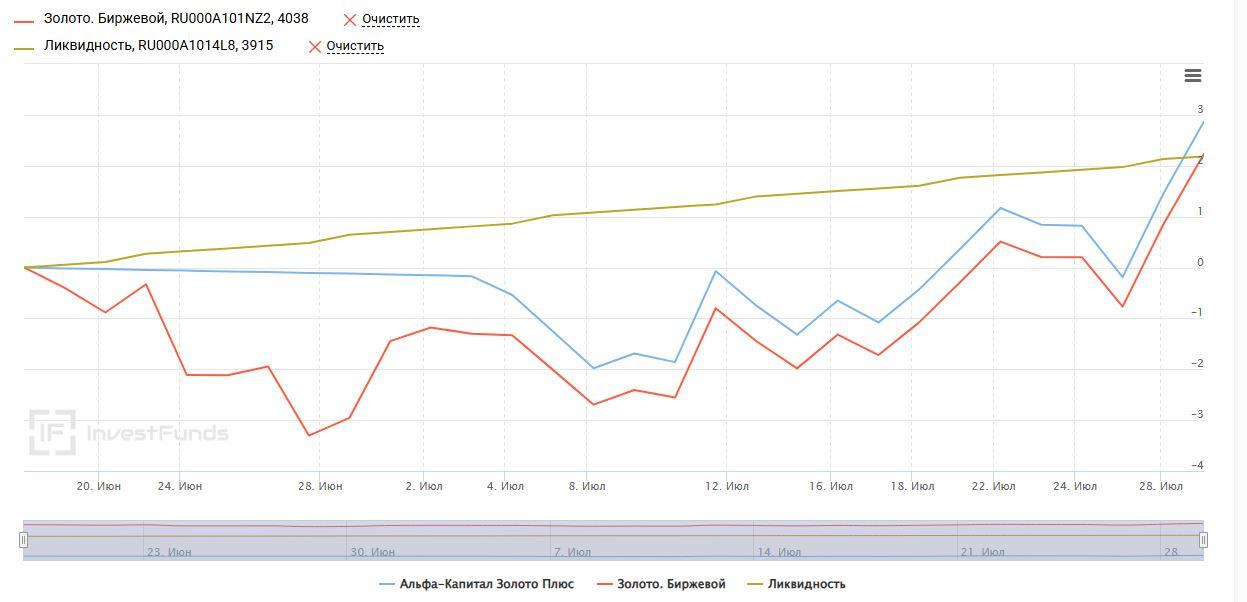Click the navigator strip at 7. Июл
Image resolution: width=1247 pixels, height=602 pixels.
tap(572, 551)
